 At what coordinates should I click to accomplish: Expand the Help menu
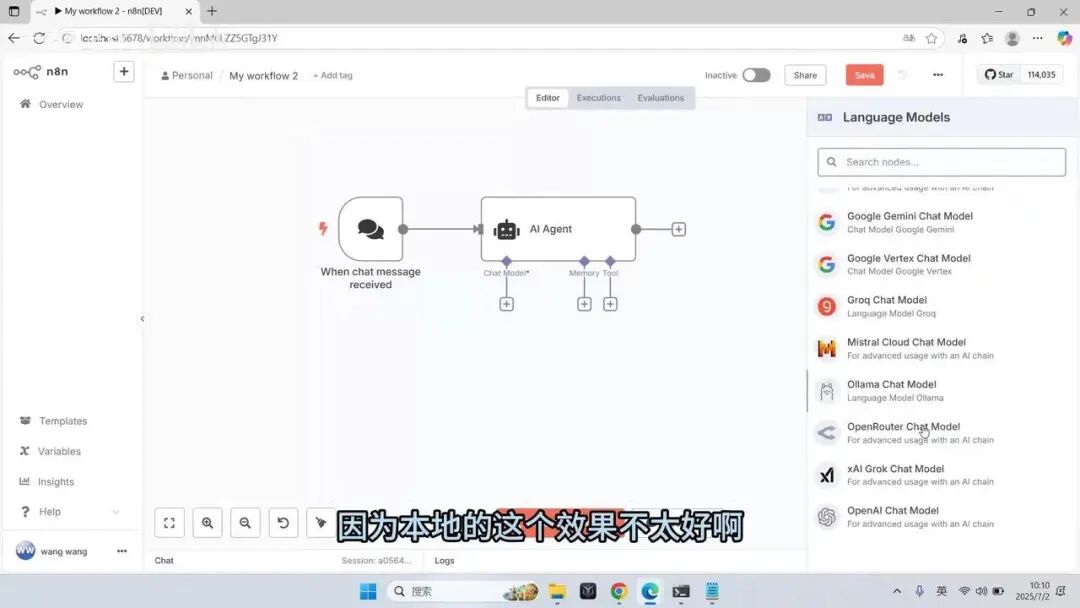[69, 512]
